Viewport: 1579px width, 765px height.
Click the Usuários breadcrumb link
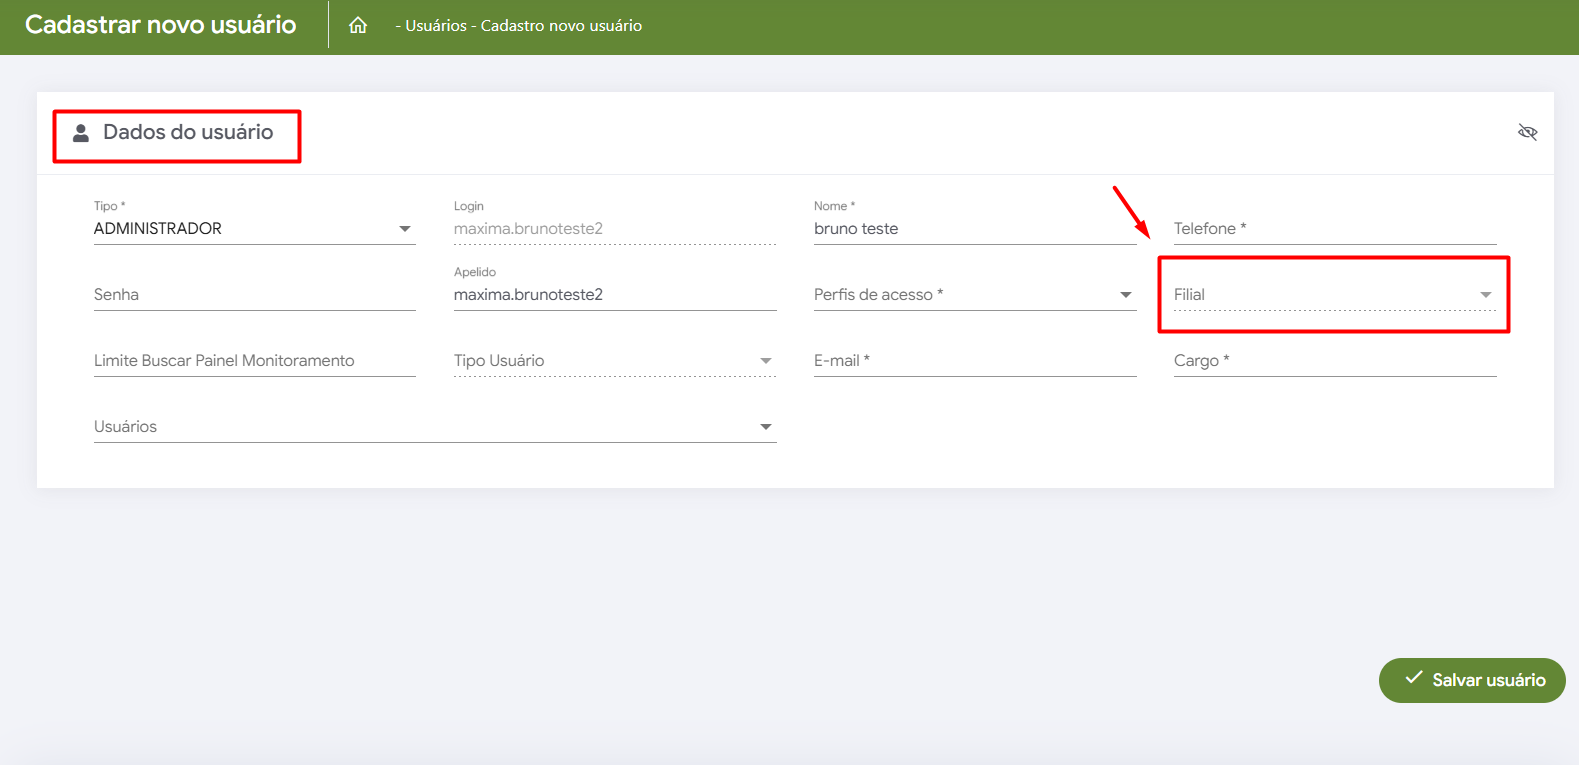pos(435,26)
